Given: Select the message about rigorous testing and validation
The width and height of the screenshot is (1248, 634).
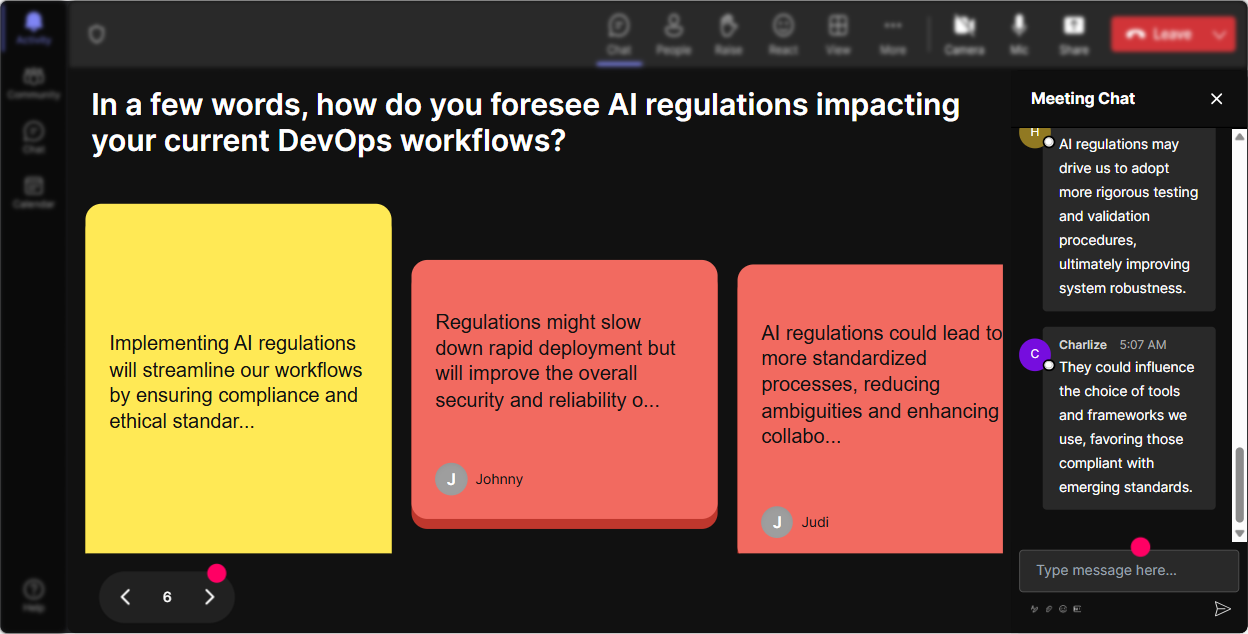Looking at the screenshot, I should coord(1129,220).
